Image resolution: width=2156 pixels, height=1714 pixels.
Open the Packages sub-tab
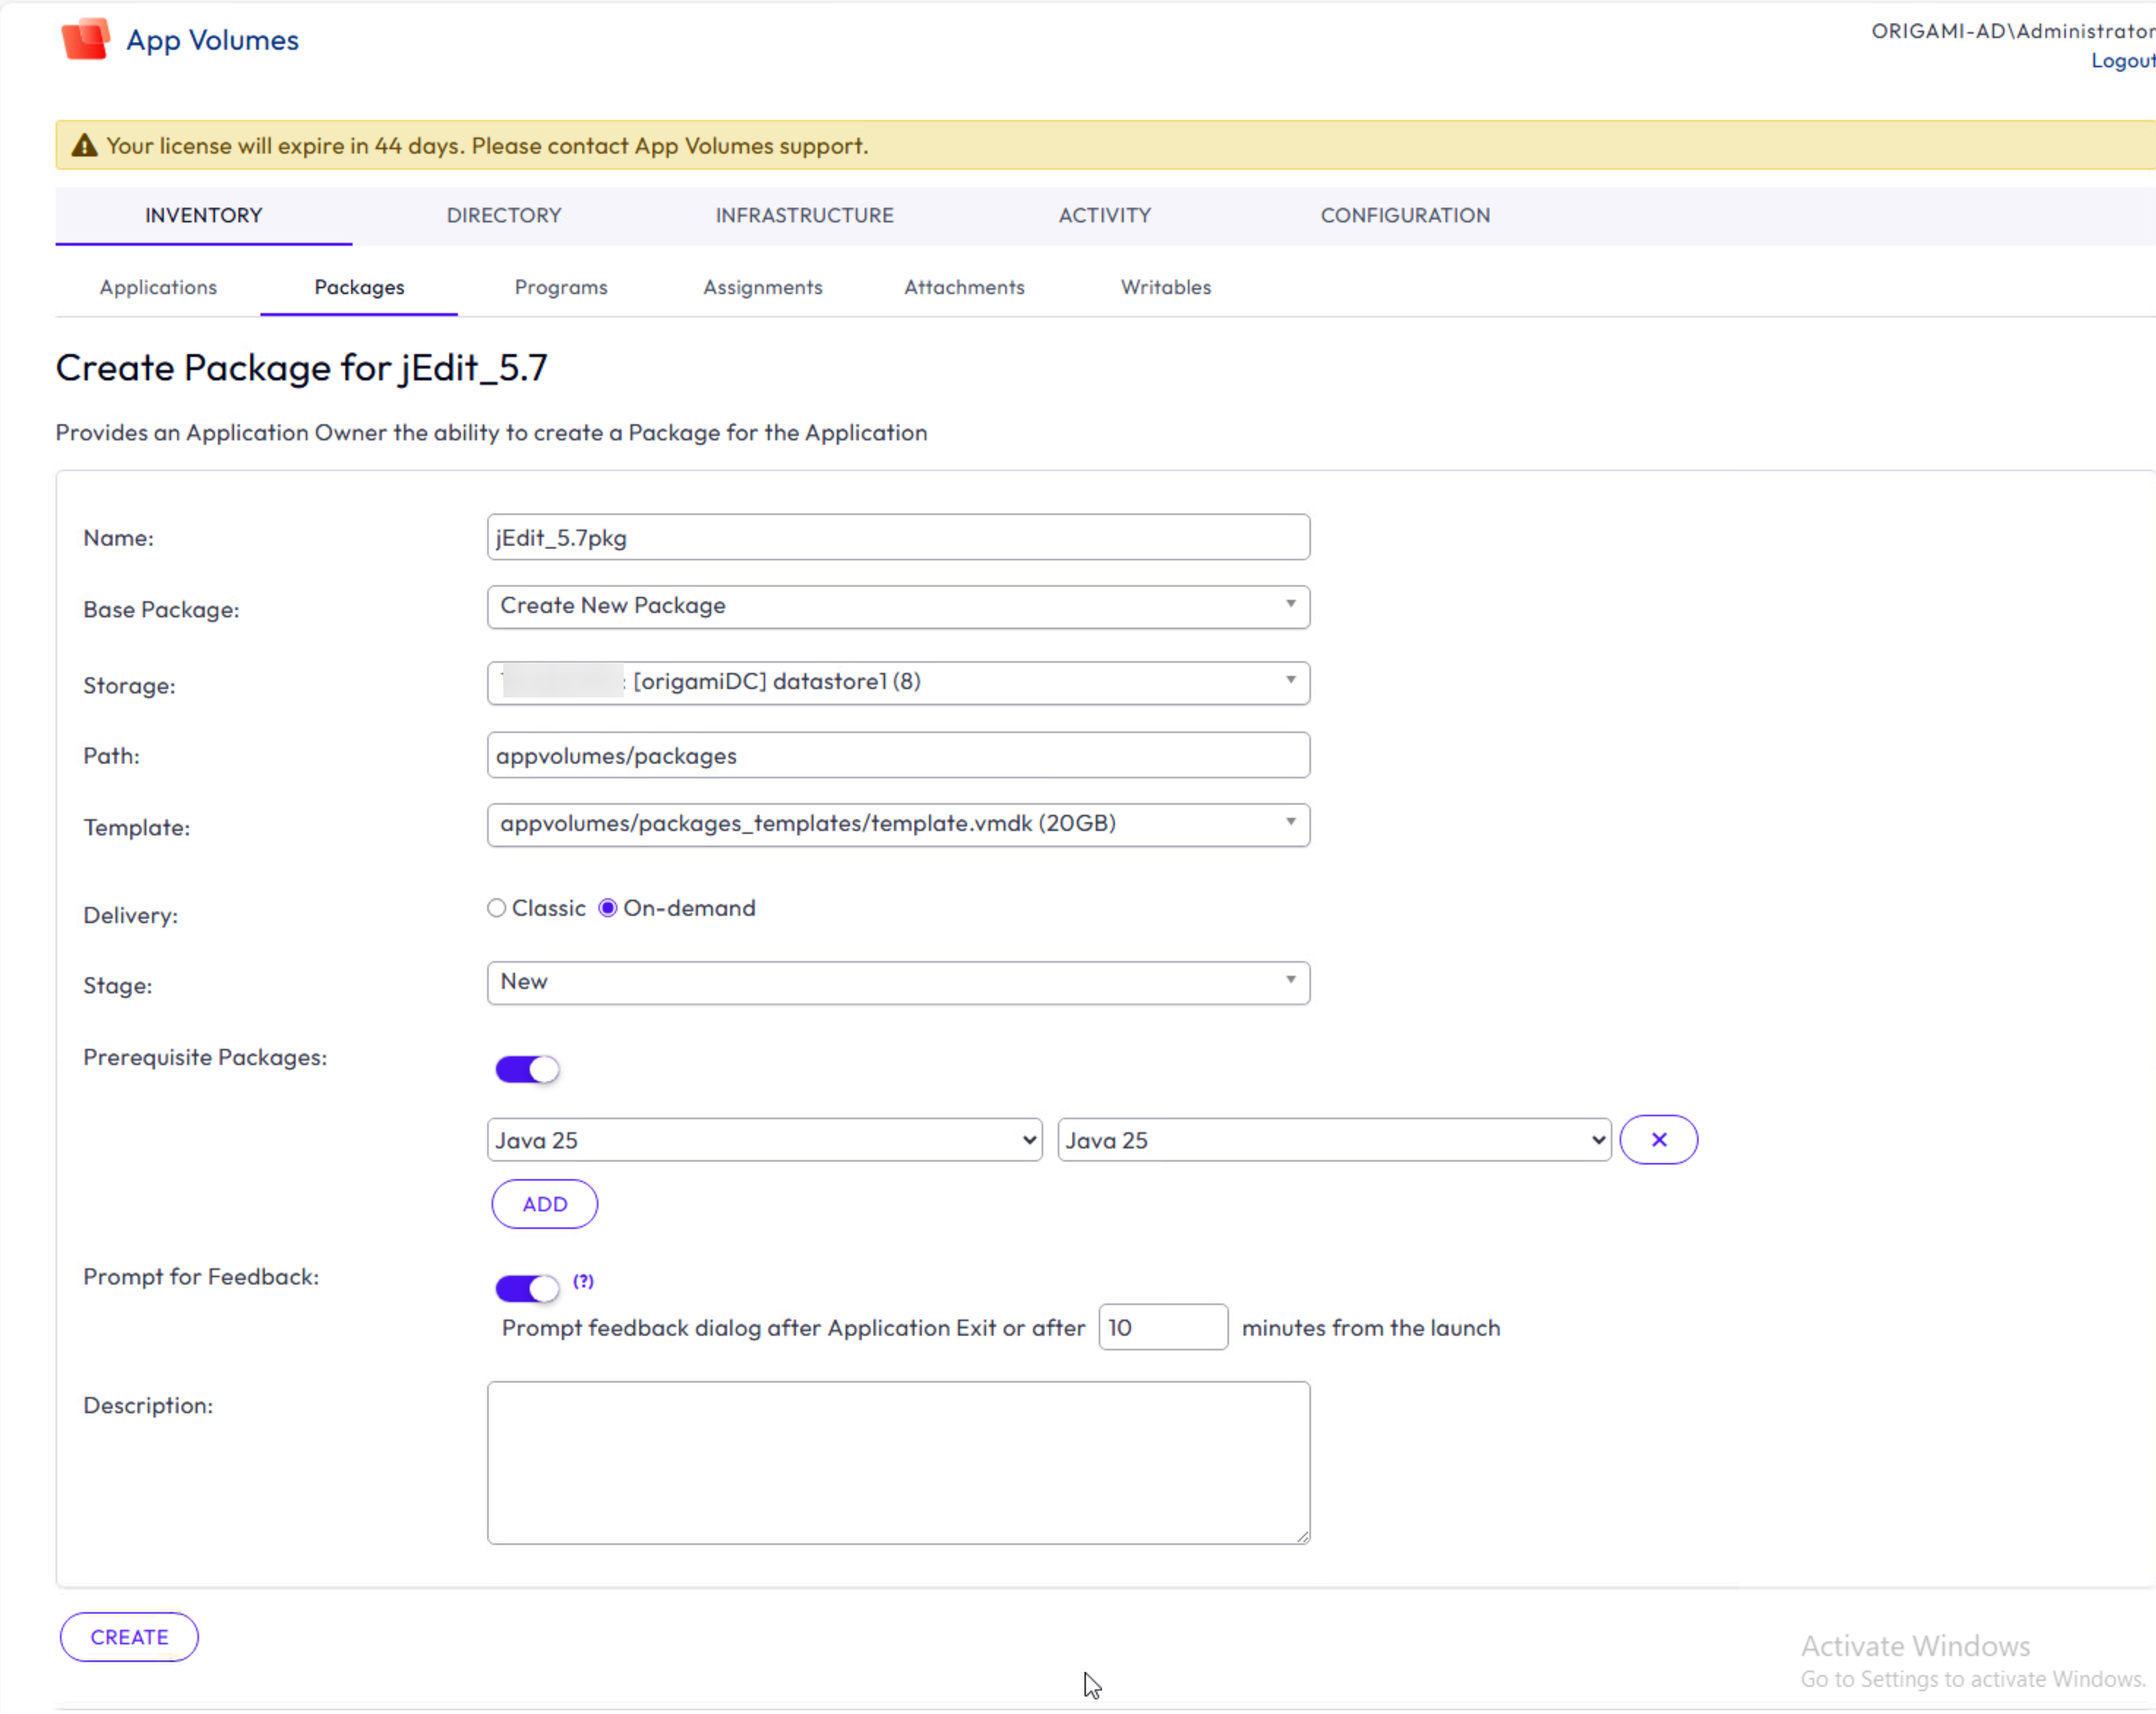[x=359, y=287]
